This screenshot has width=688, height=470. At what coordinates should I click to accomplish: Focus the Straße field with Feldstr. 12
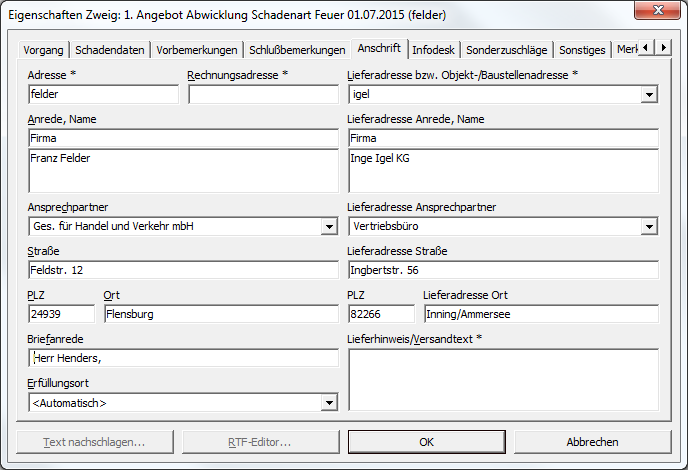pyautogui.click(x=184, y=271)
